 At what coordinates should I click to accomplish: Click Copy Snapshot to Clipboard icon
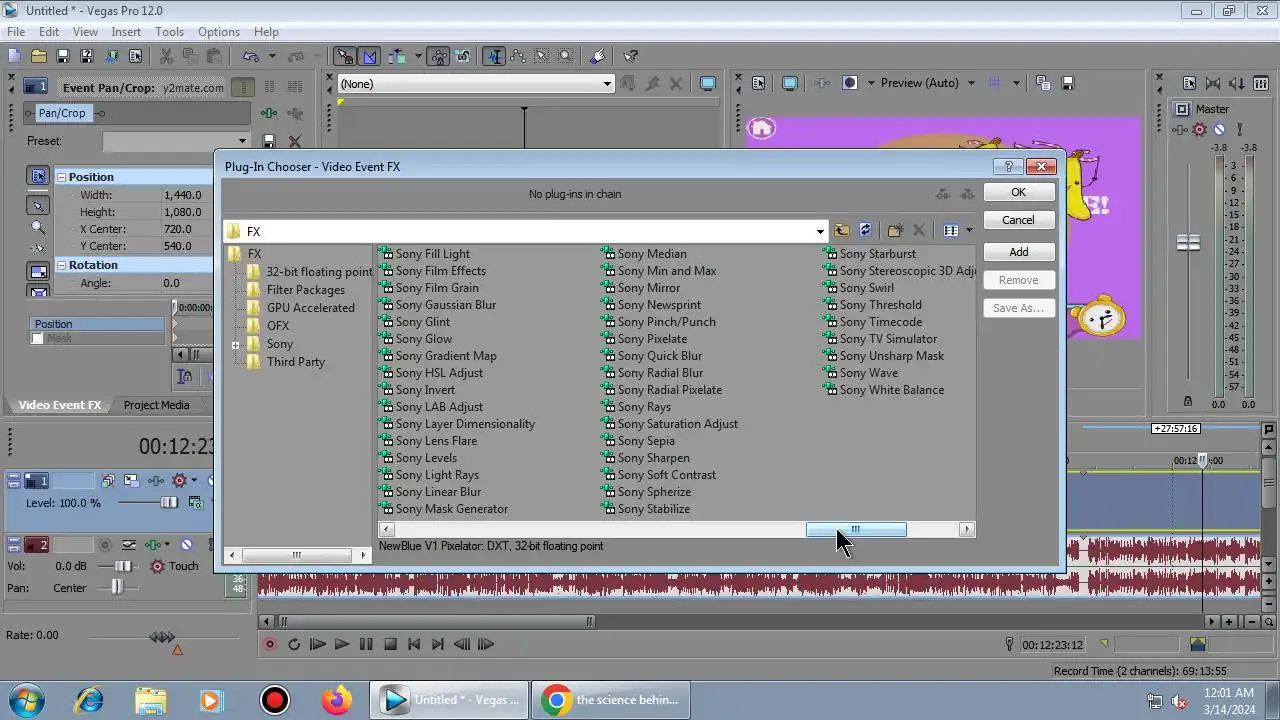(x=1043, y=83)
